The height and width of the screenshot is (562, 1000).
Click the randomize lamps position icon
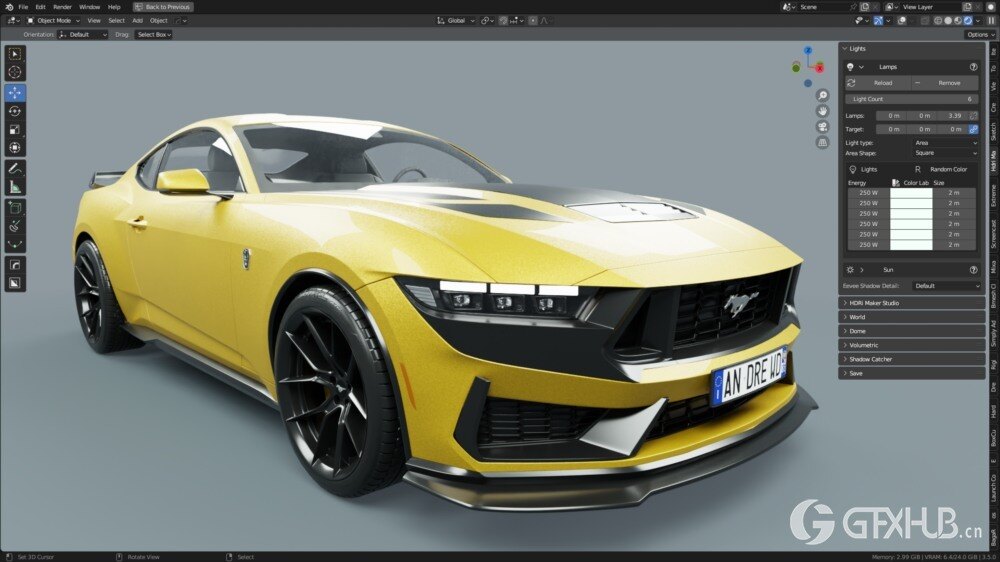click(973, 115)
